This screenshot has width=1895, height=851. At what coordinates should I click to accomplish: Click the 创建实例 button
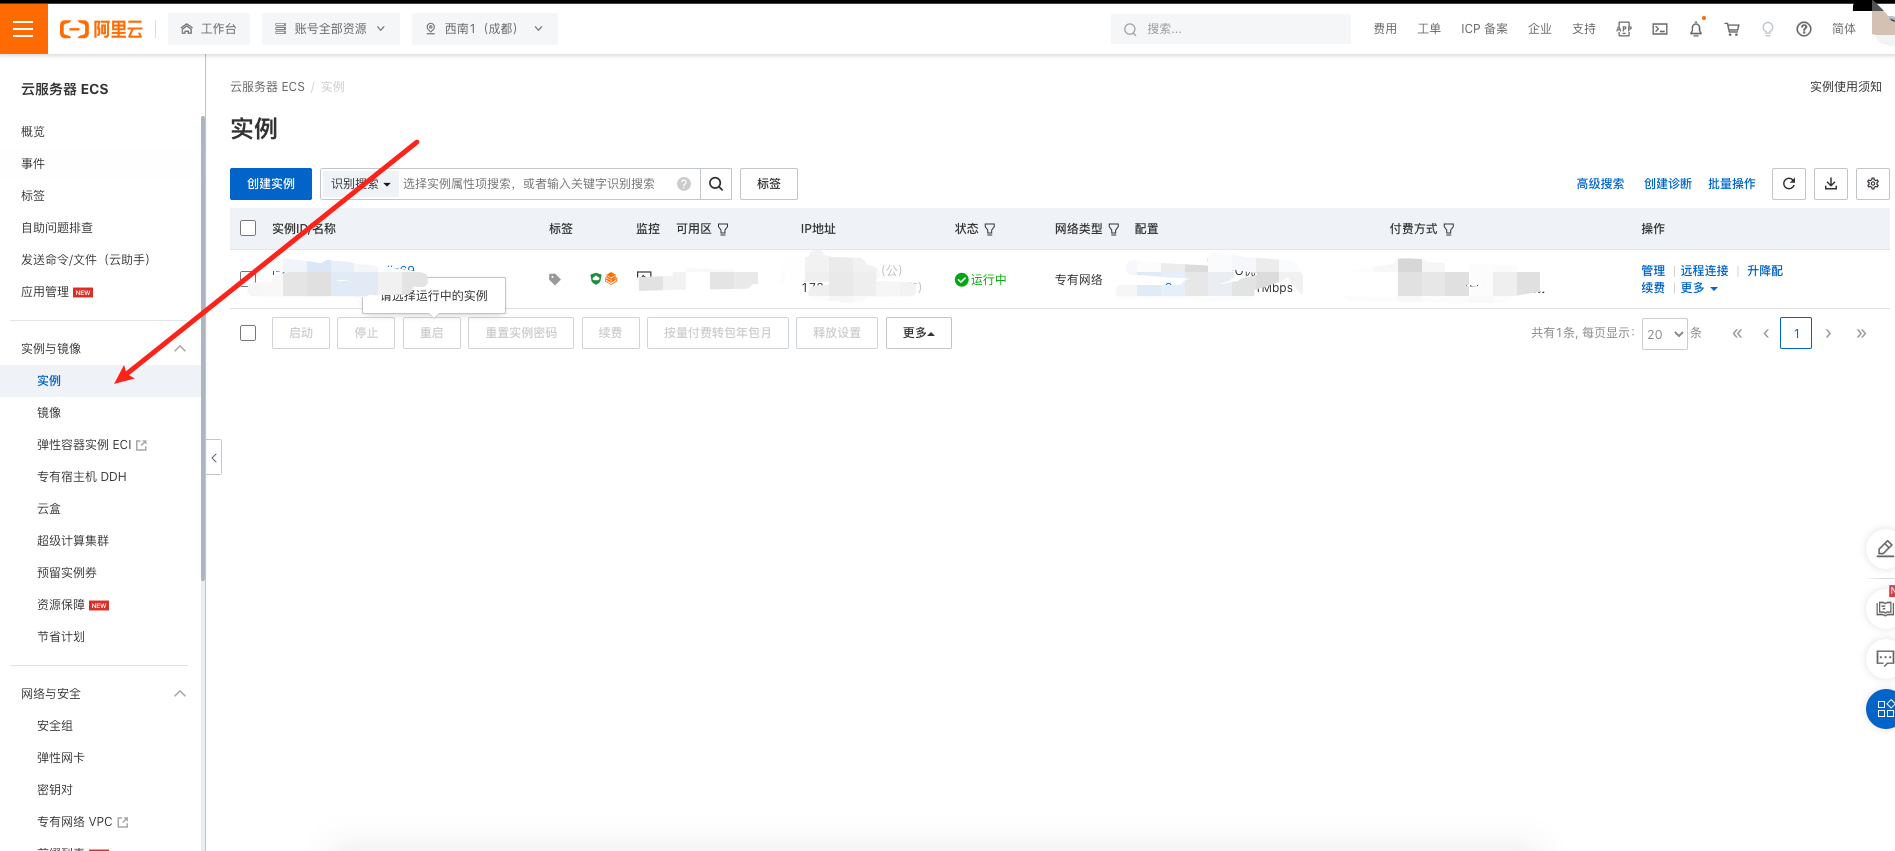[x=271, y=184]
